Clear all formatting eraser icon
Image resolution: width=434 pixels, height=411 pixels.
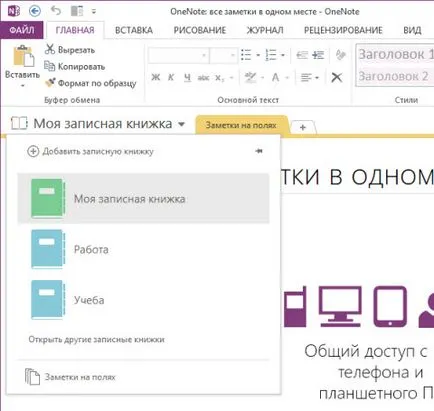tap(340, 55)
